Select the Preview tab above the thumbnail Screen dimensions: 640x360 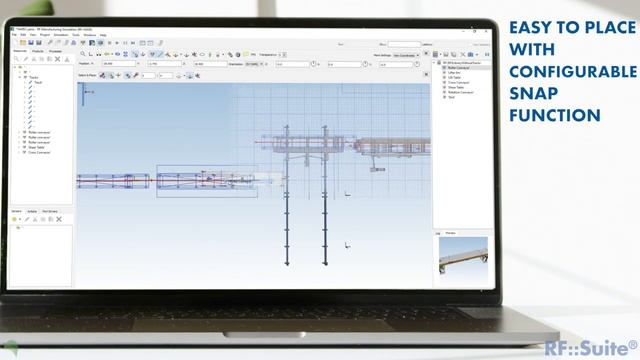451,233
